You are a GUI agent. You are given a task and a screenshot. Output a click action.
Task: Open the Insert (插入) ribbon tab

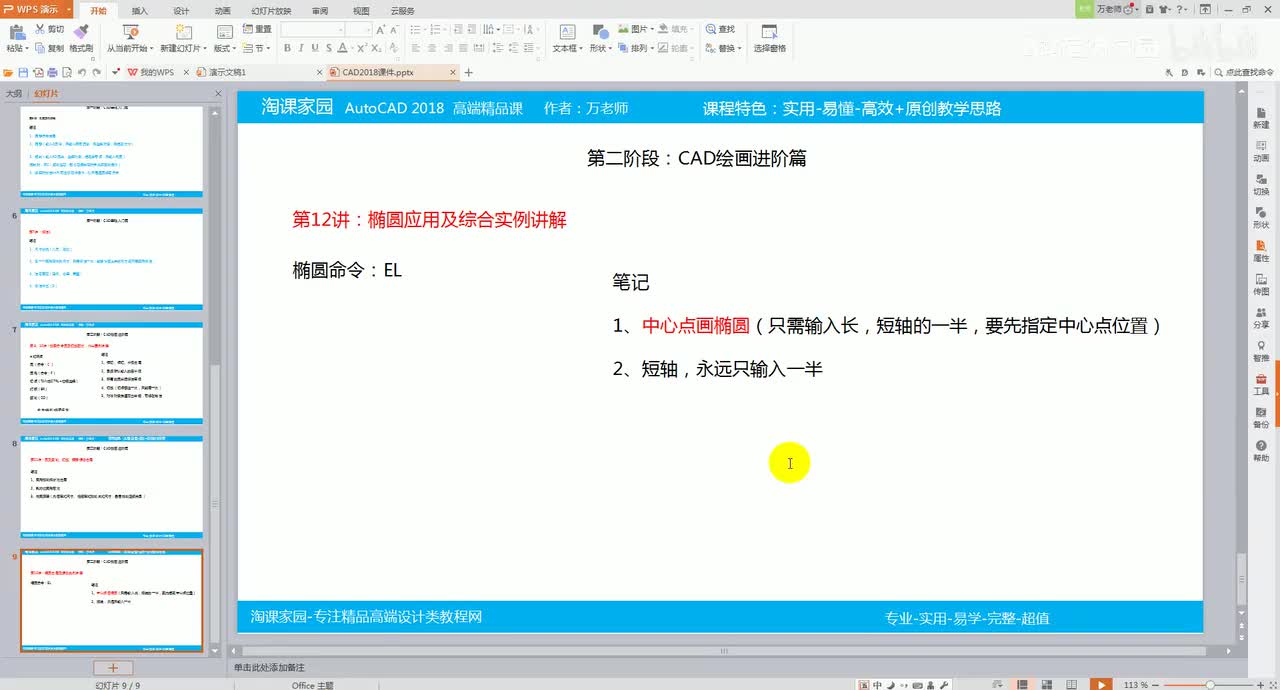tap(140, 10)
